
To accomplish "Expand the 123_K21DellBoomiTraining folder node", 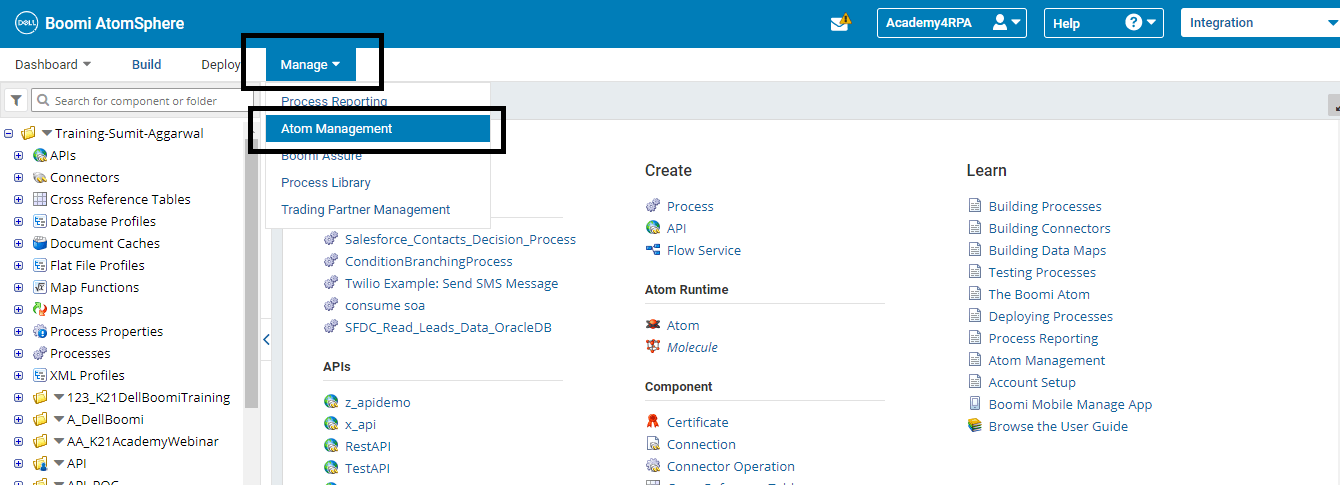I will pos(18,397).
